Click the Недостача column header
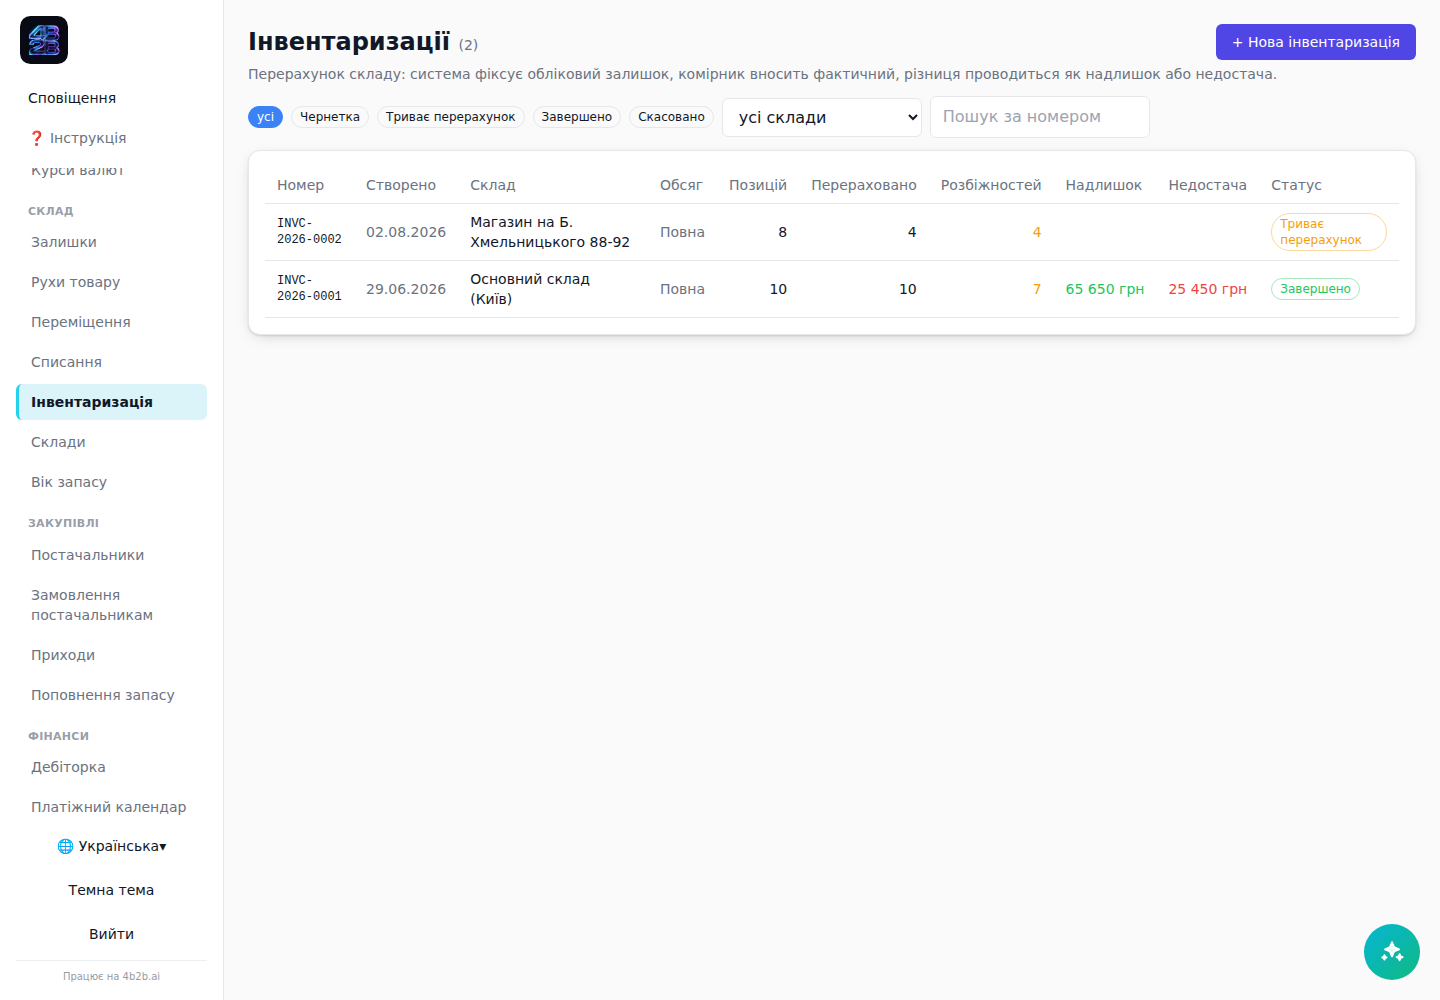This screenshot has width=1440, height=1000. [x=1207, y=185]
